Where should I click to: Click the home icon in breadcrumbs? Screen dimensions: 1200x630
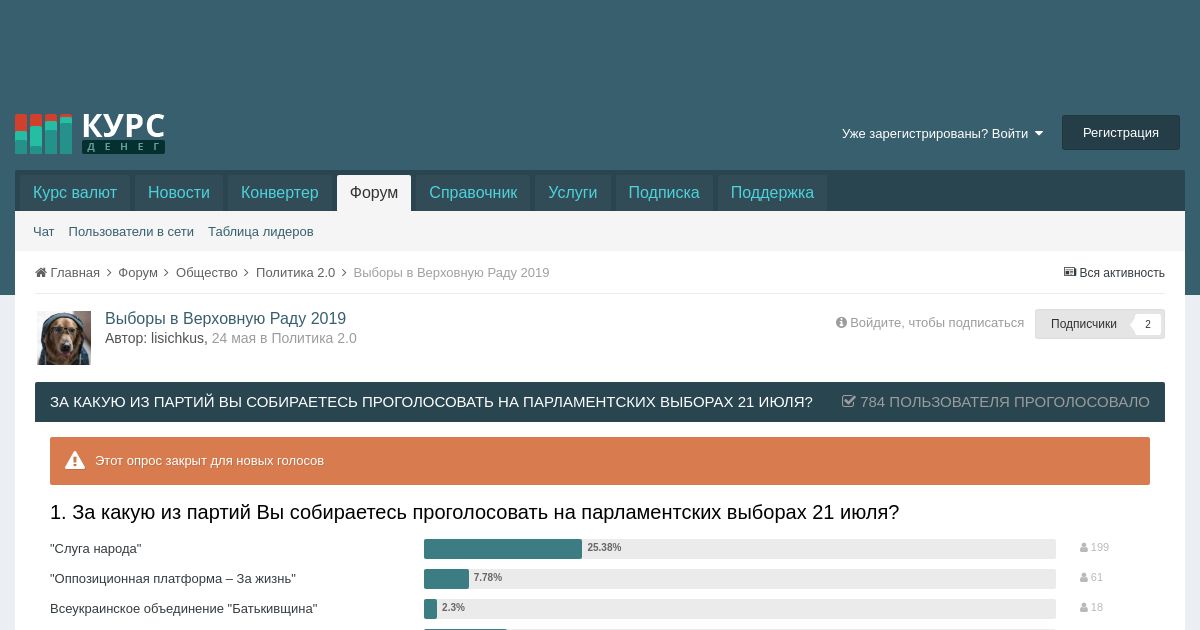pos(41,272)
